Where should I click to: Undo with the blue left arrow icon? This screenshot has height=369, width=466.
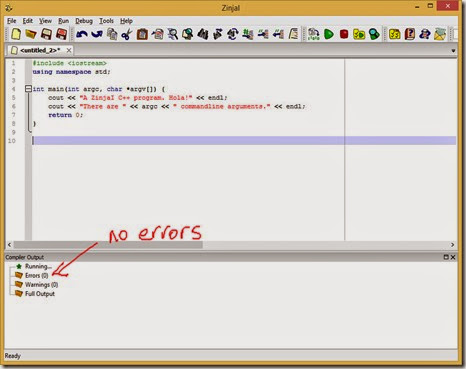[x=82, y=34]
